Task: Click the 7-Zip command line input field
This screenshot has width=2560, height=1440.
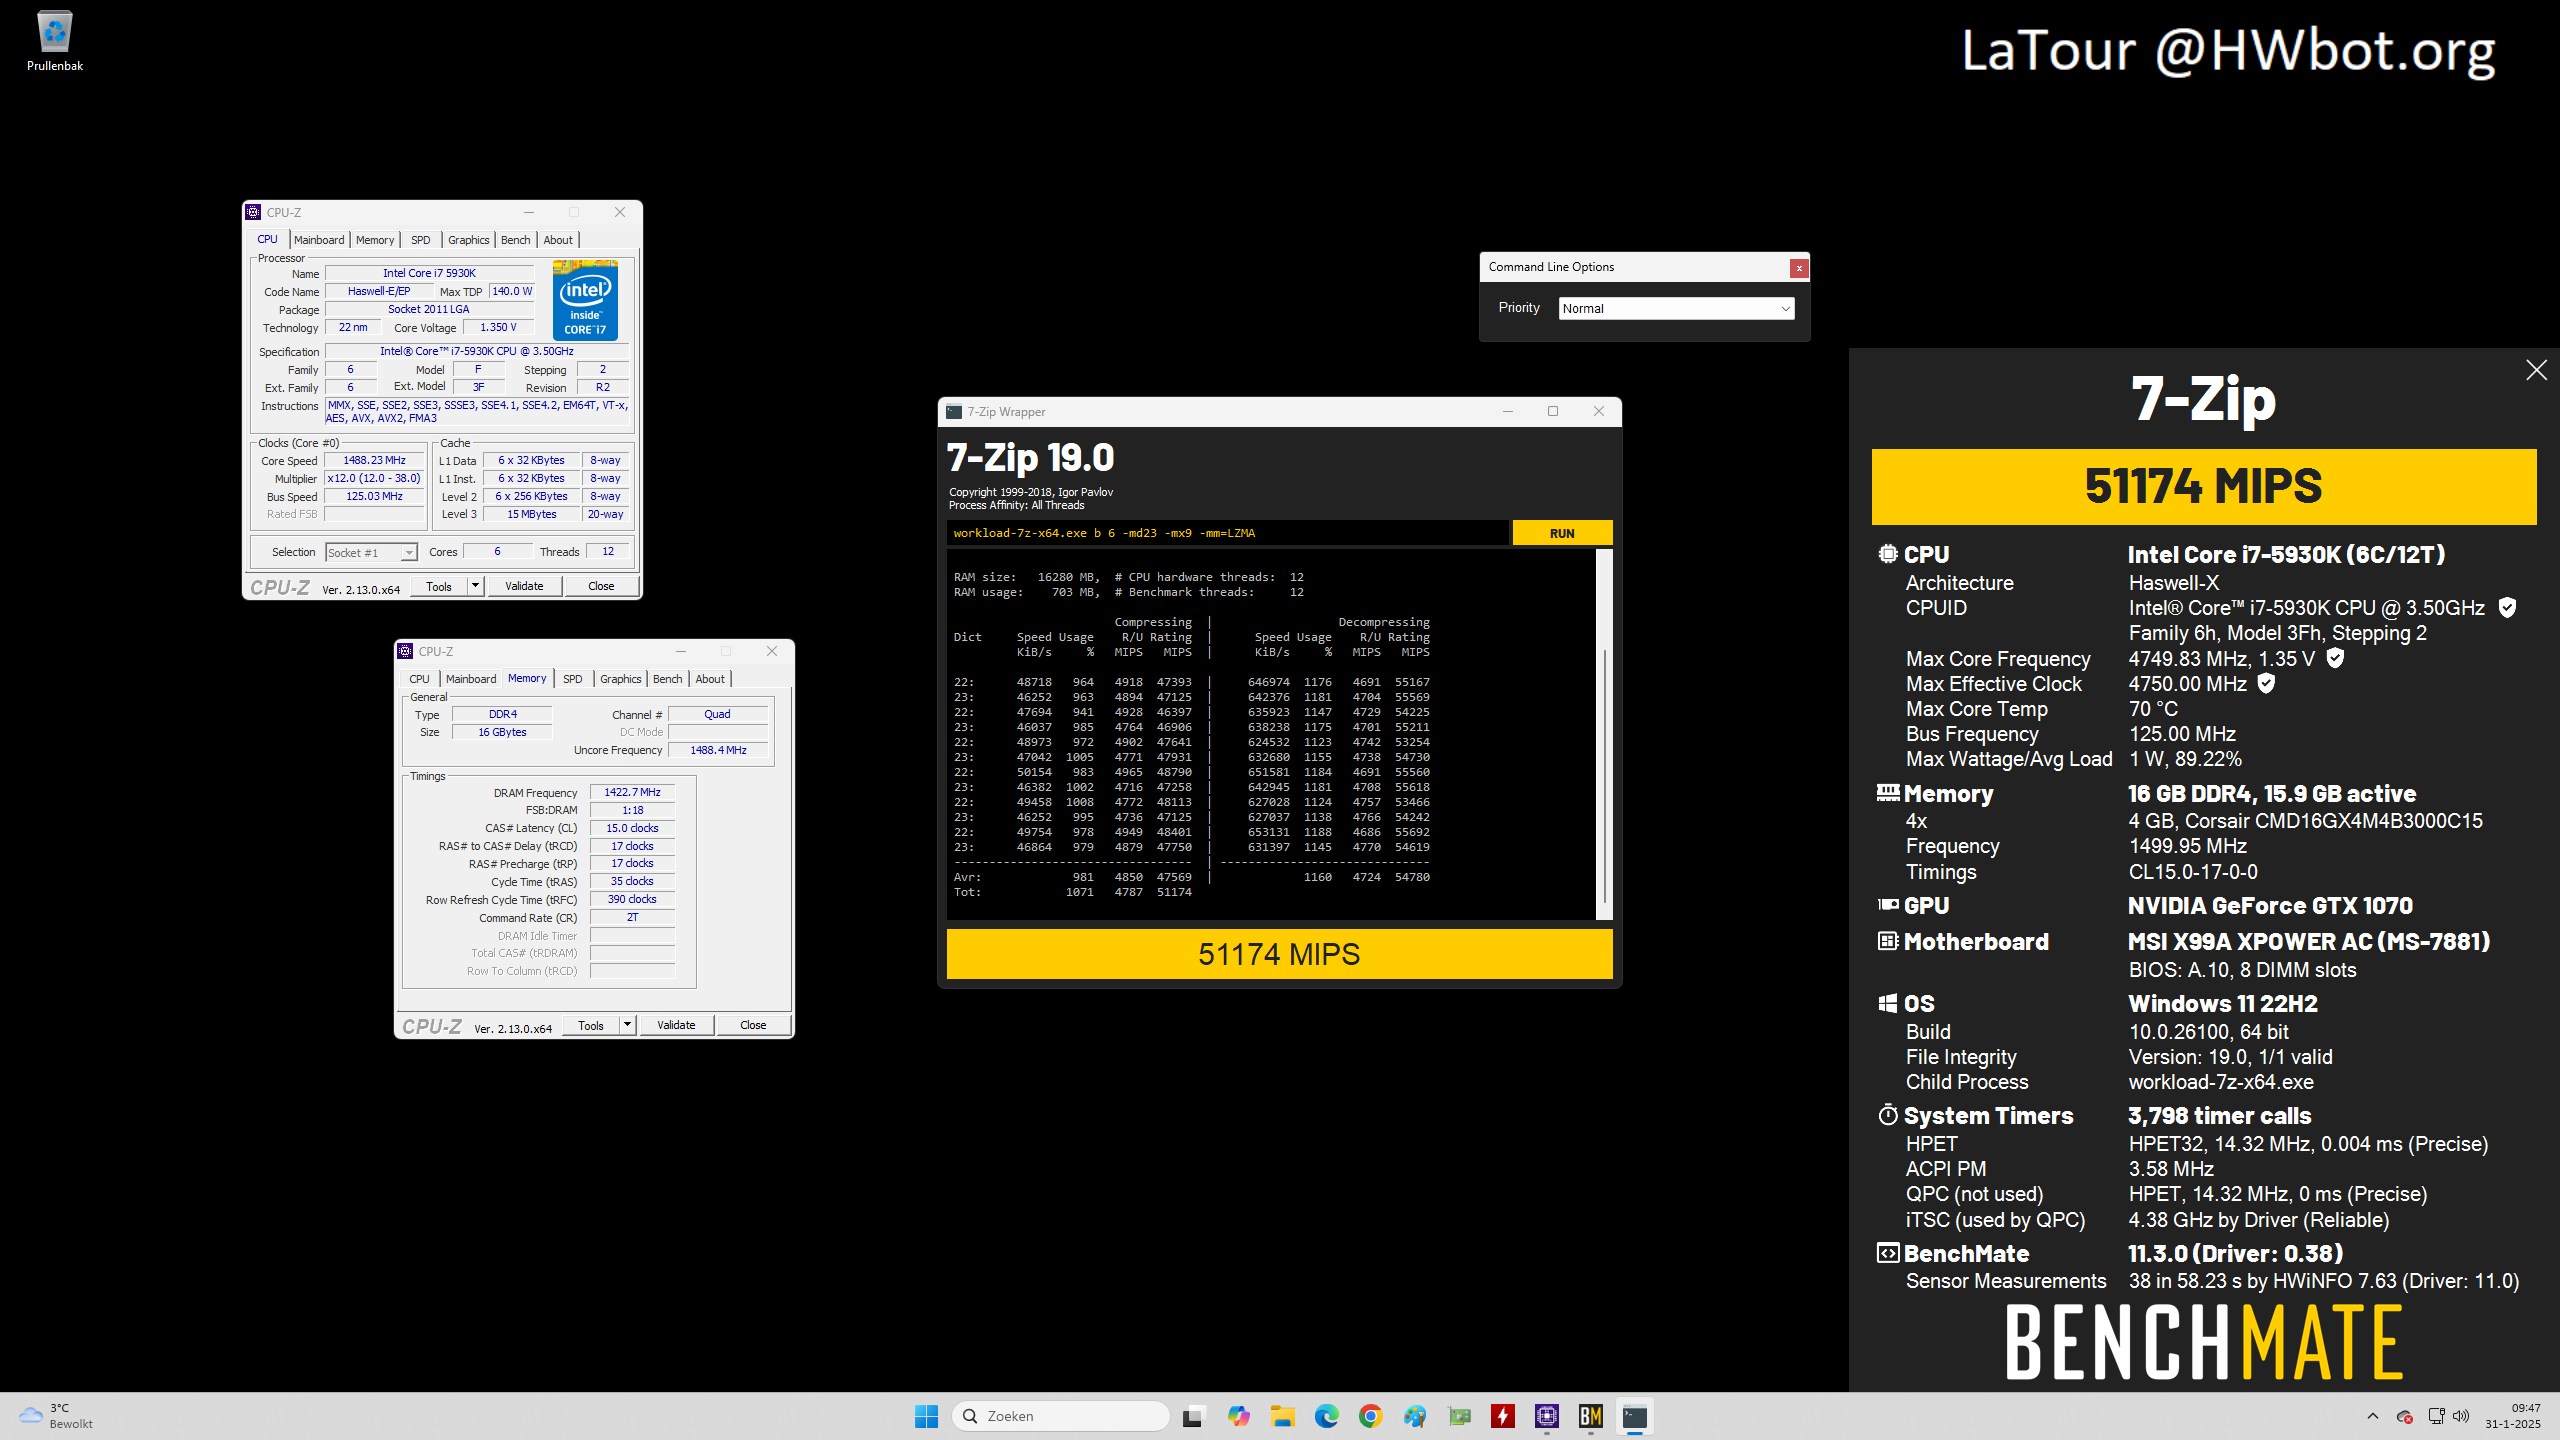Action: (x=1227, y=533)
